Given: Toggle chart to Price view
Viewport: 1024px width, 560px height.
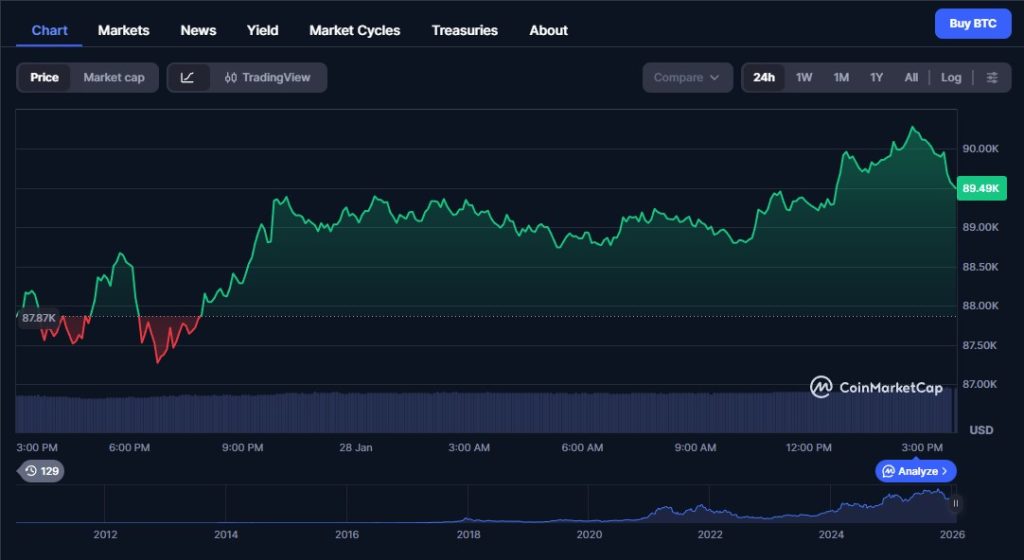Looking at the screenshot, I should click(44, 78).
